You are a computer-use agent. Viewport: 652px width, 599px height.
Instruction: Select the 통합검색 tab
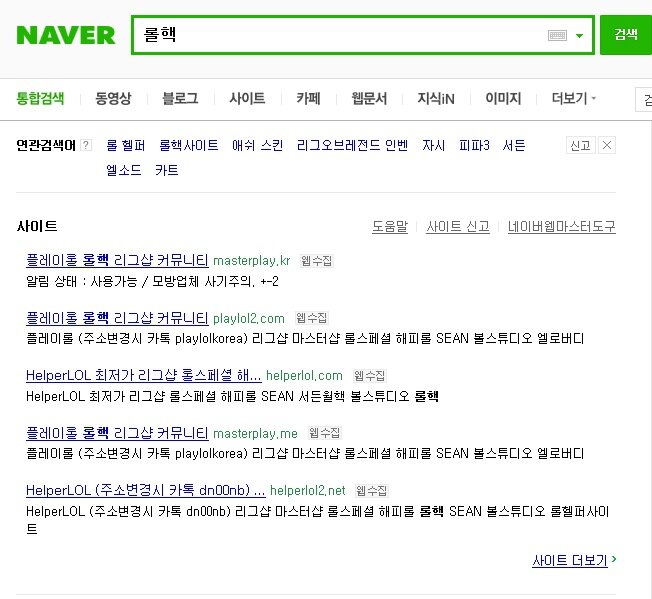pos(40,99)
